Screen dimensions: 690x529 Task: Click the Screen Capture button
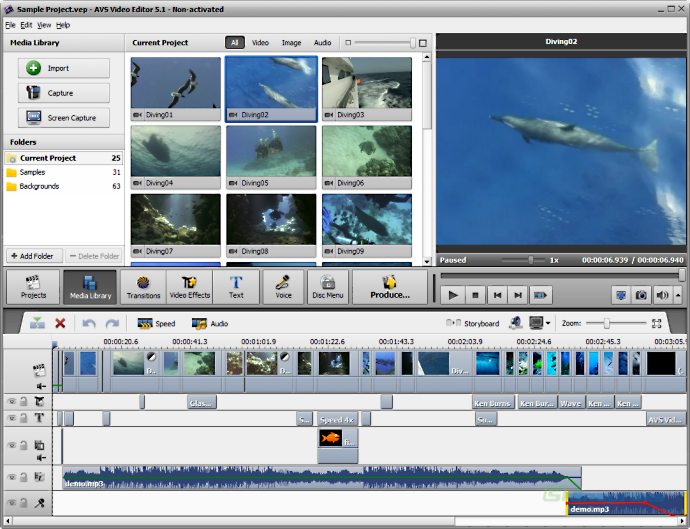(x=64, y=118)
